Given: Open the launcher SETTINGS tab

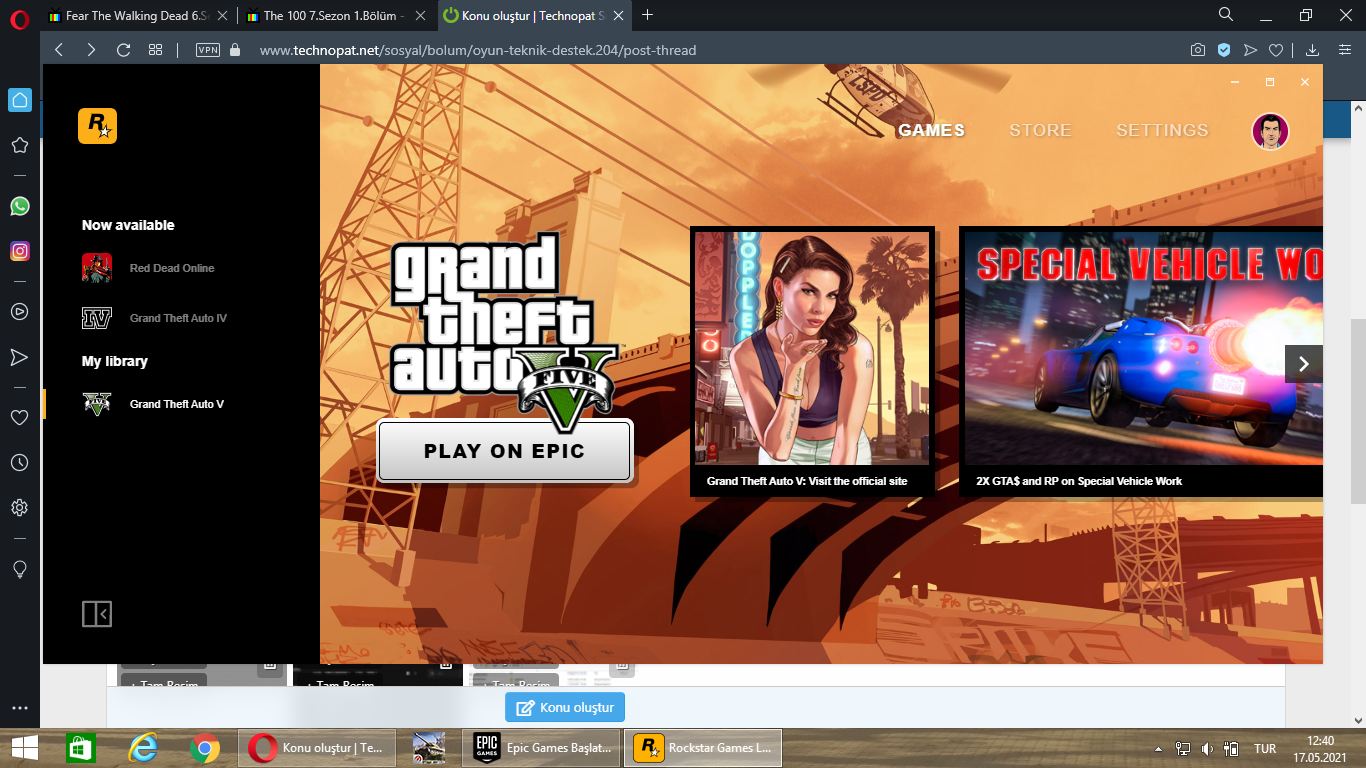Looking at the screenshot, I should (1162, 130).
